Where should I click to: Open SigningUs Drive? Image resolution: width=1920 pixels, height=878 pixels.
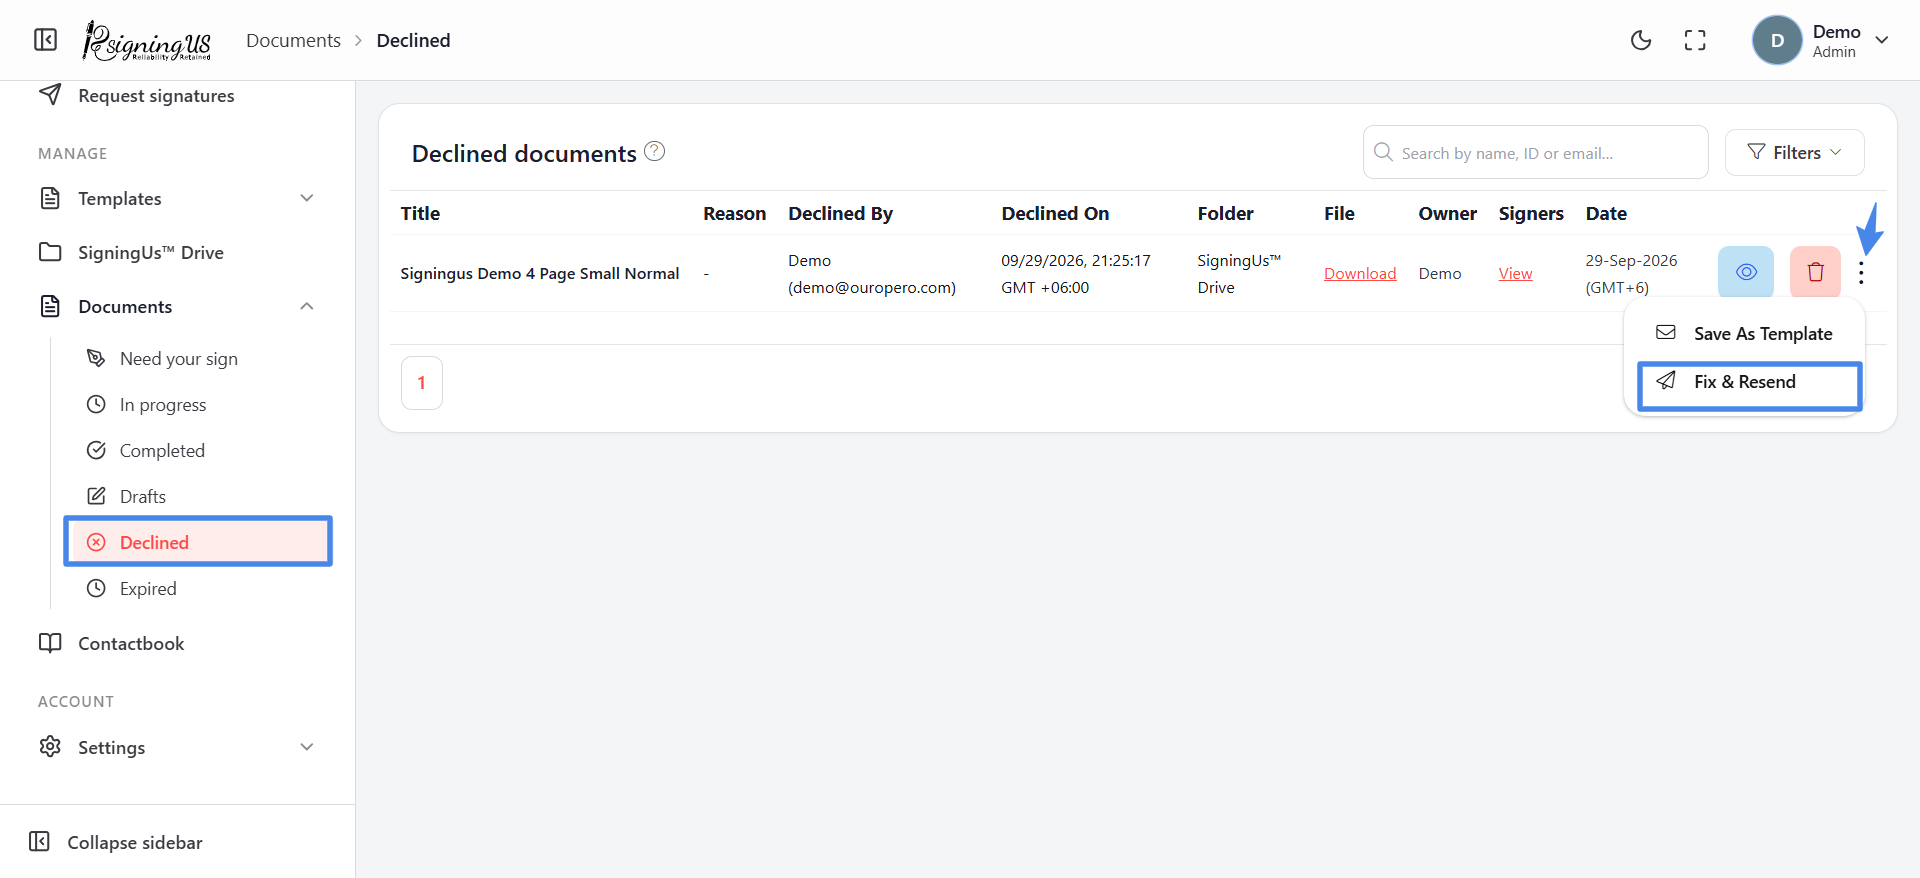(x=151, y=252)
